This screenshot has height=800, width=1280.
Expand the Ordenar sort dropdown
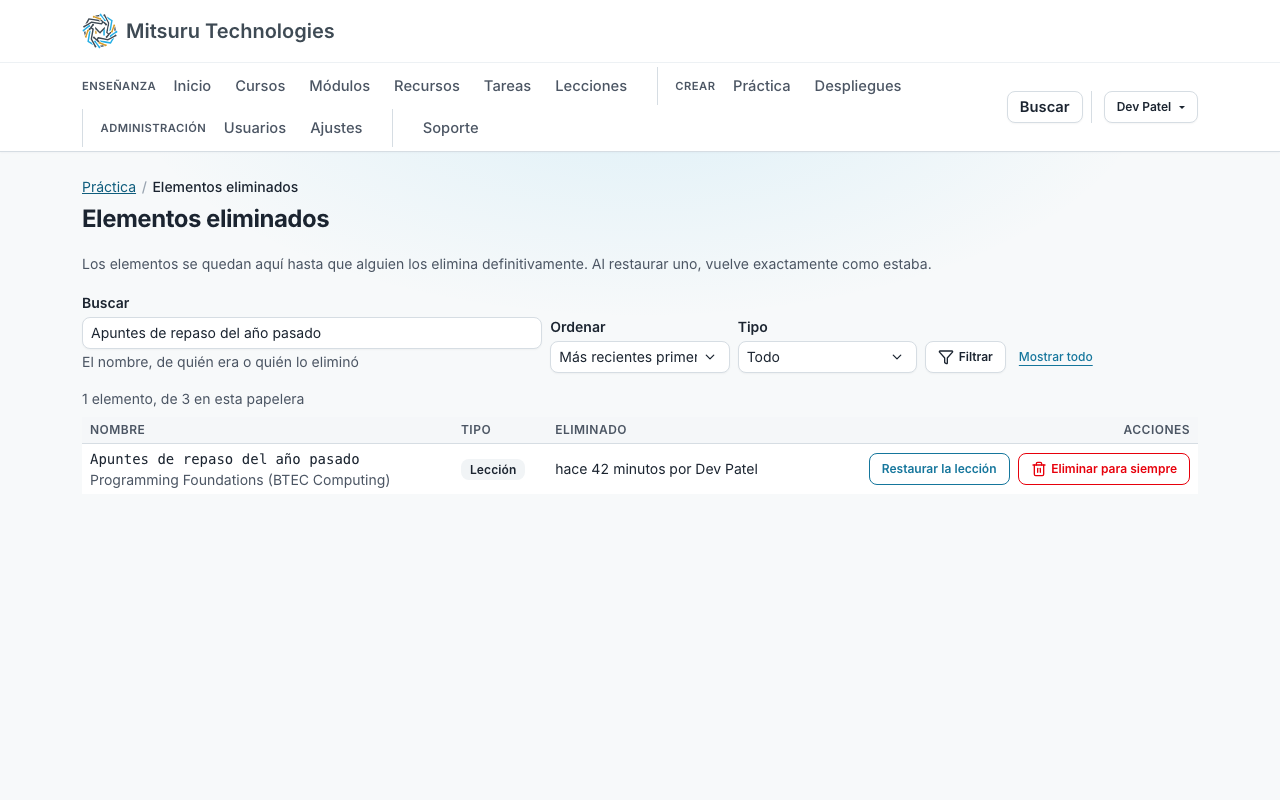pyautogui.click(x=640, y=357)
